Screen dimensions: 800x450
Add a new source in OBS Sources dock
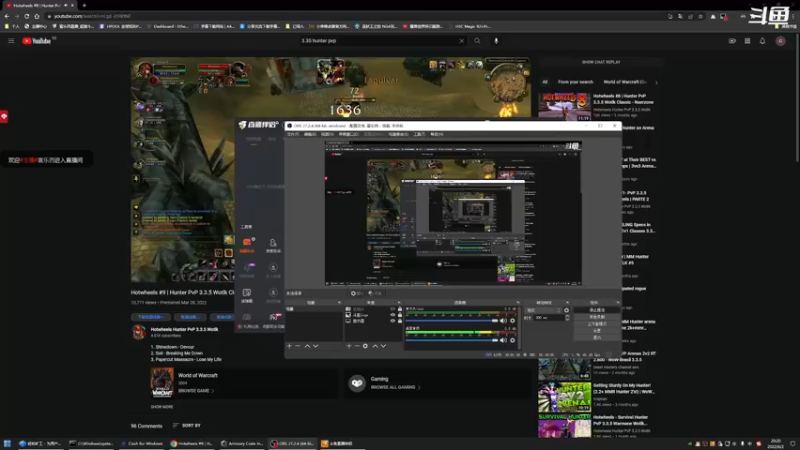tap(349, 346)
